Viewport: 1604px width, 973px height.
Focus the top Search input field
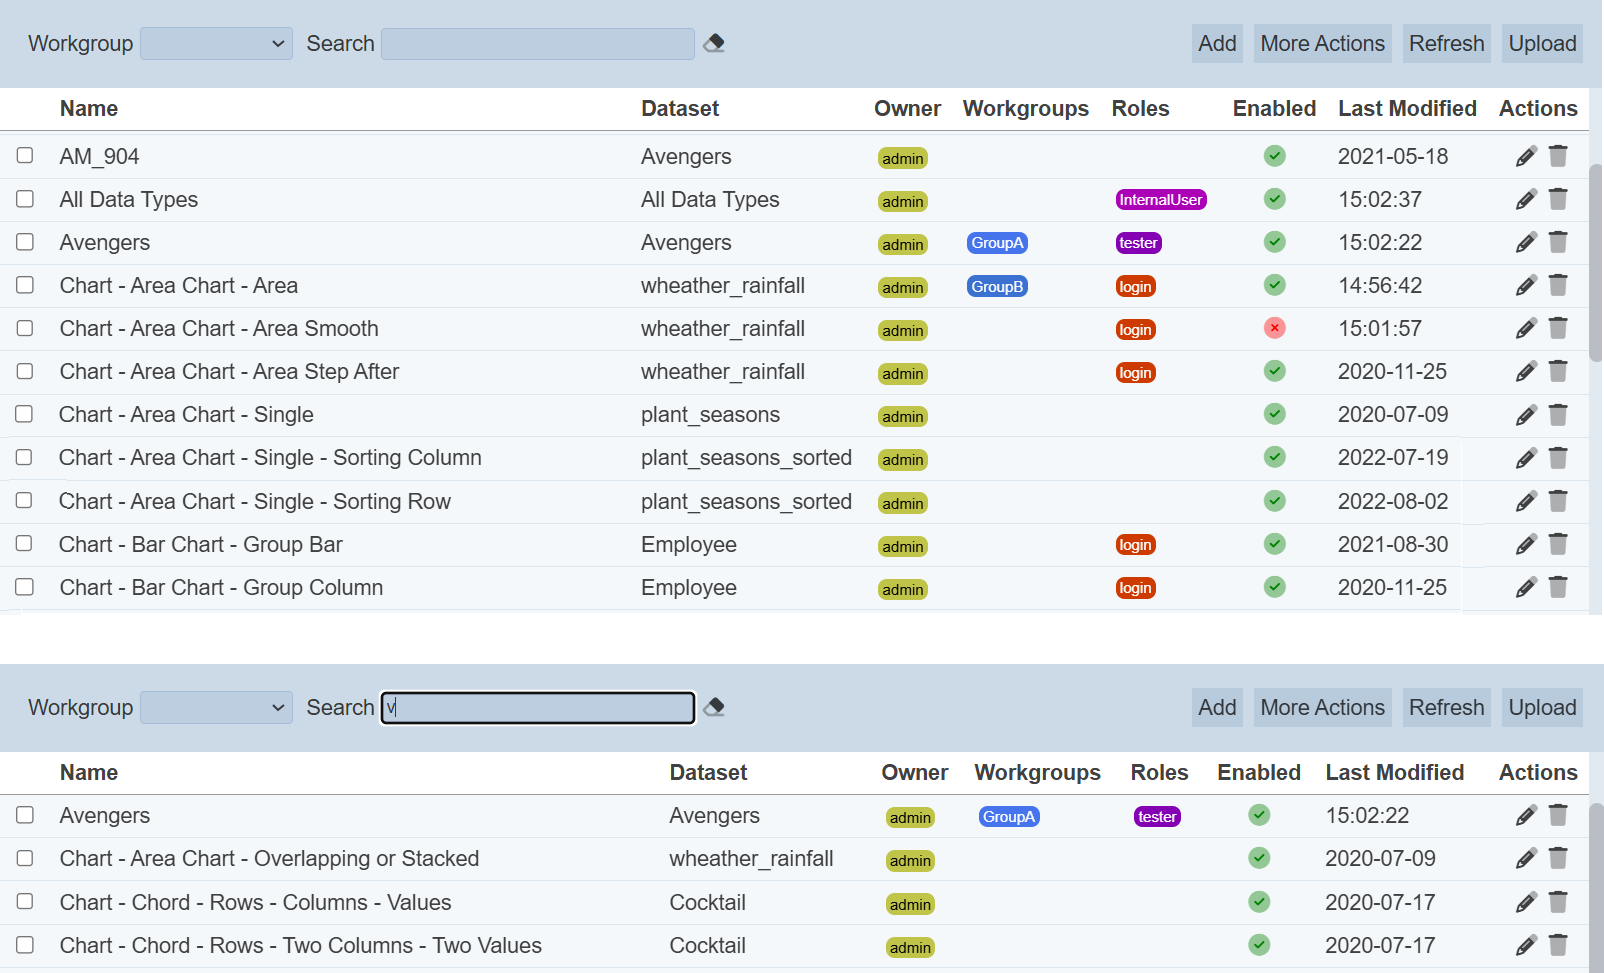click(x=537, y=43)
